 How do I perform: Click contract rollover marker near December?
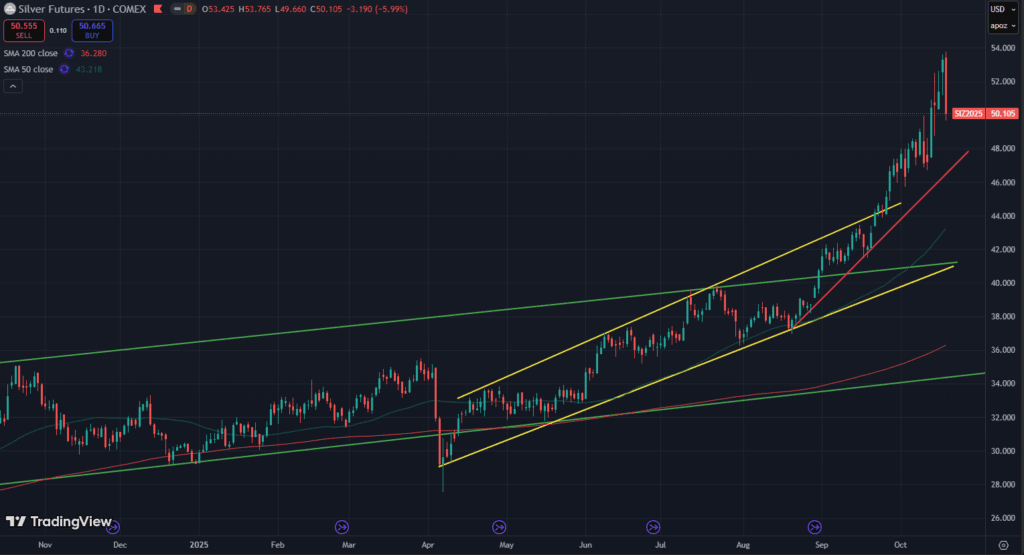[113, 526]
